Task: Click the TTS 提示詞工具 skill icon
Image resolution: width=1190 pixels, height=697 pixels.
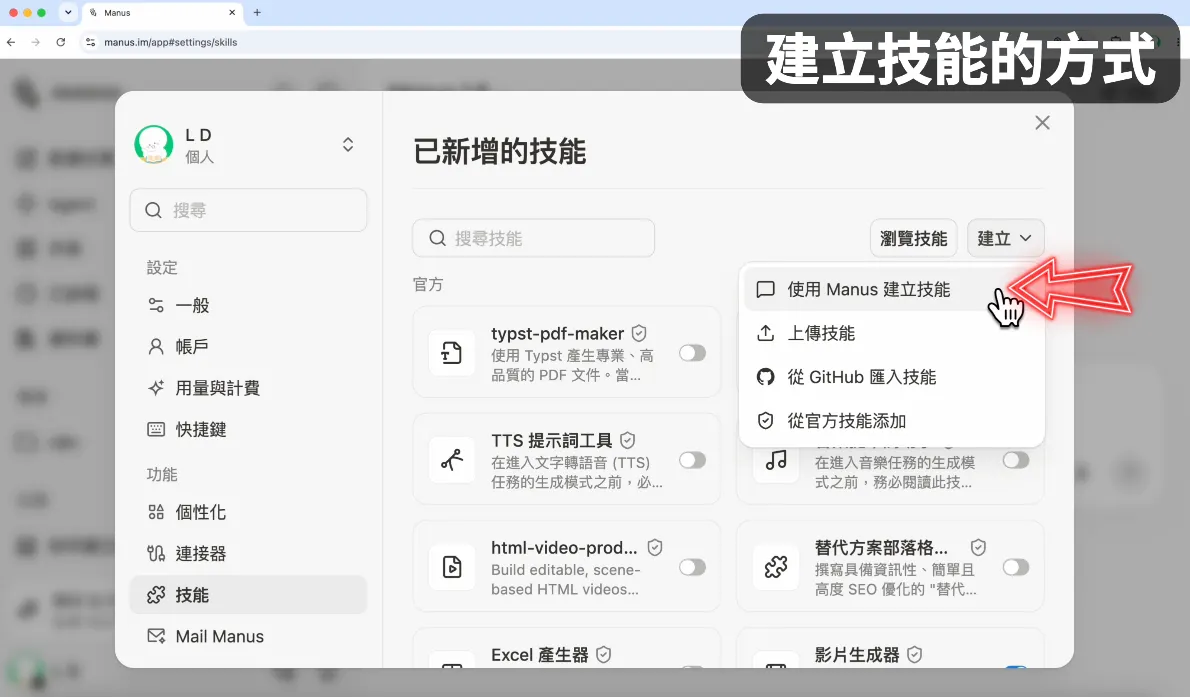Action: [x=452, y=460]
